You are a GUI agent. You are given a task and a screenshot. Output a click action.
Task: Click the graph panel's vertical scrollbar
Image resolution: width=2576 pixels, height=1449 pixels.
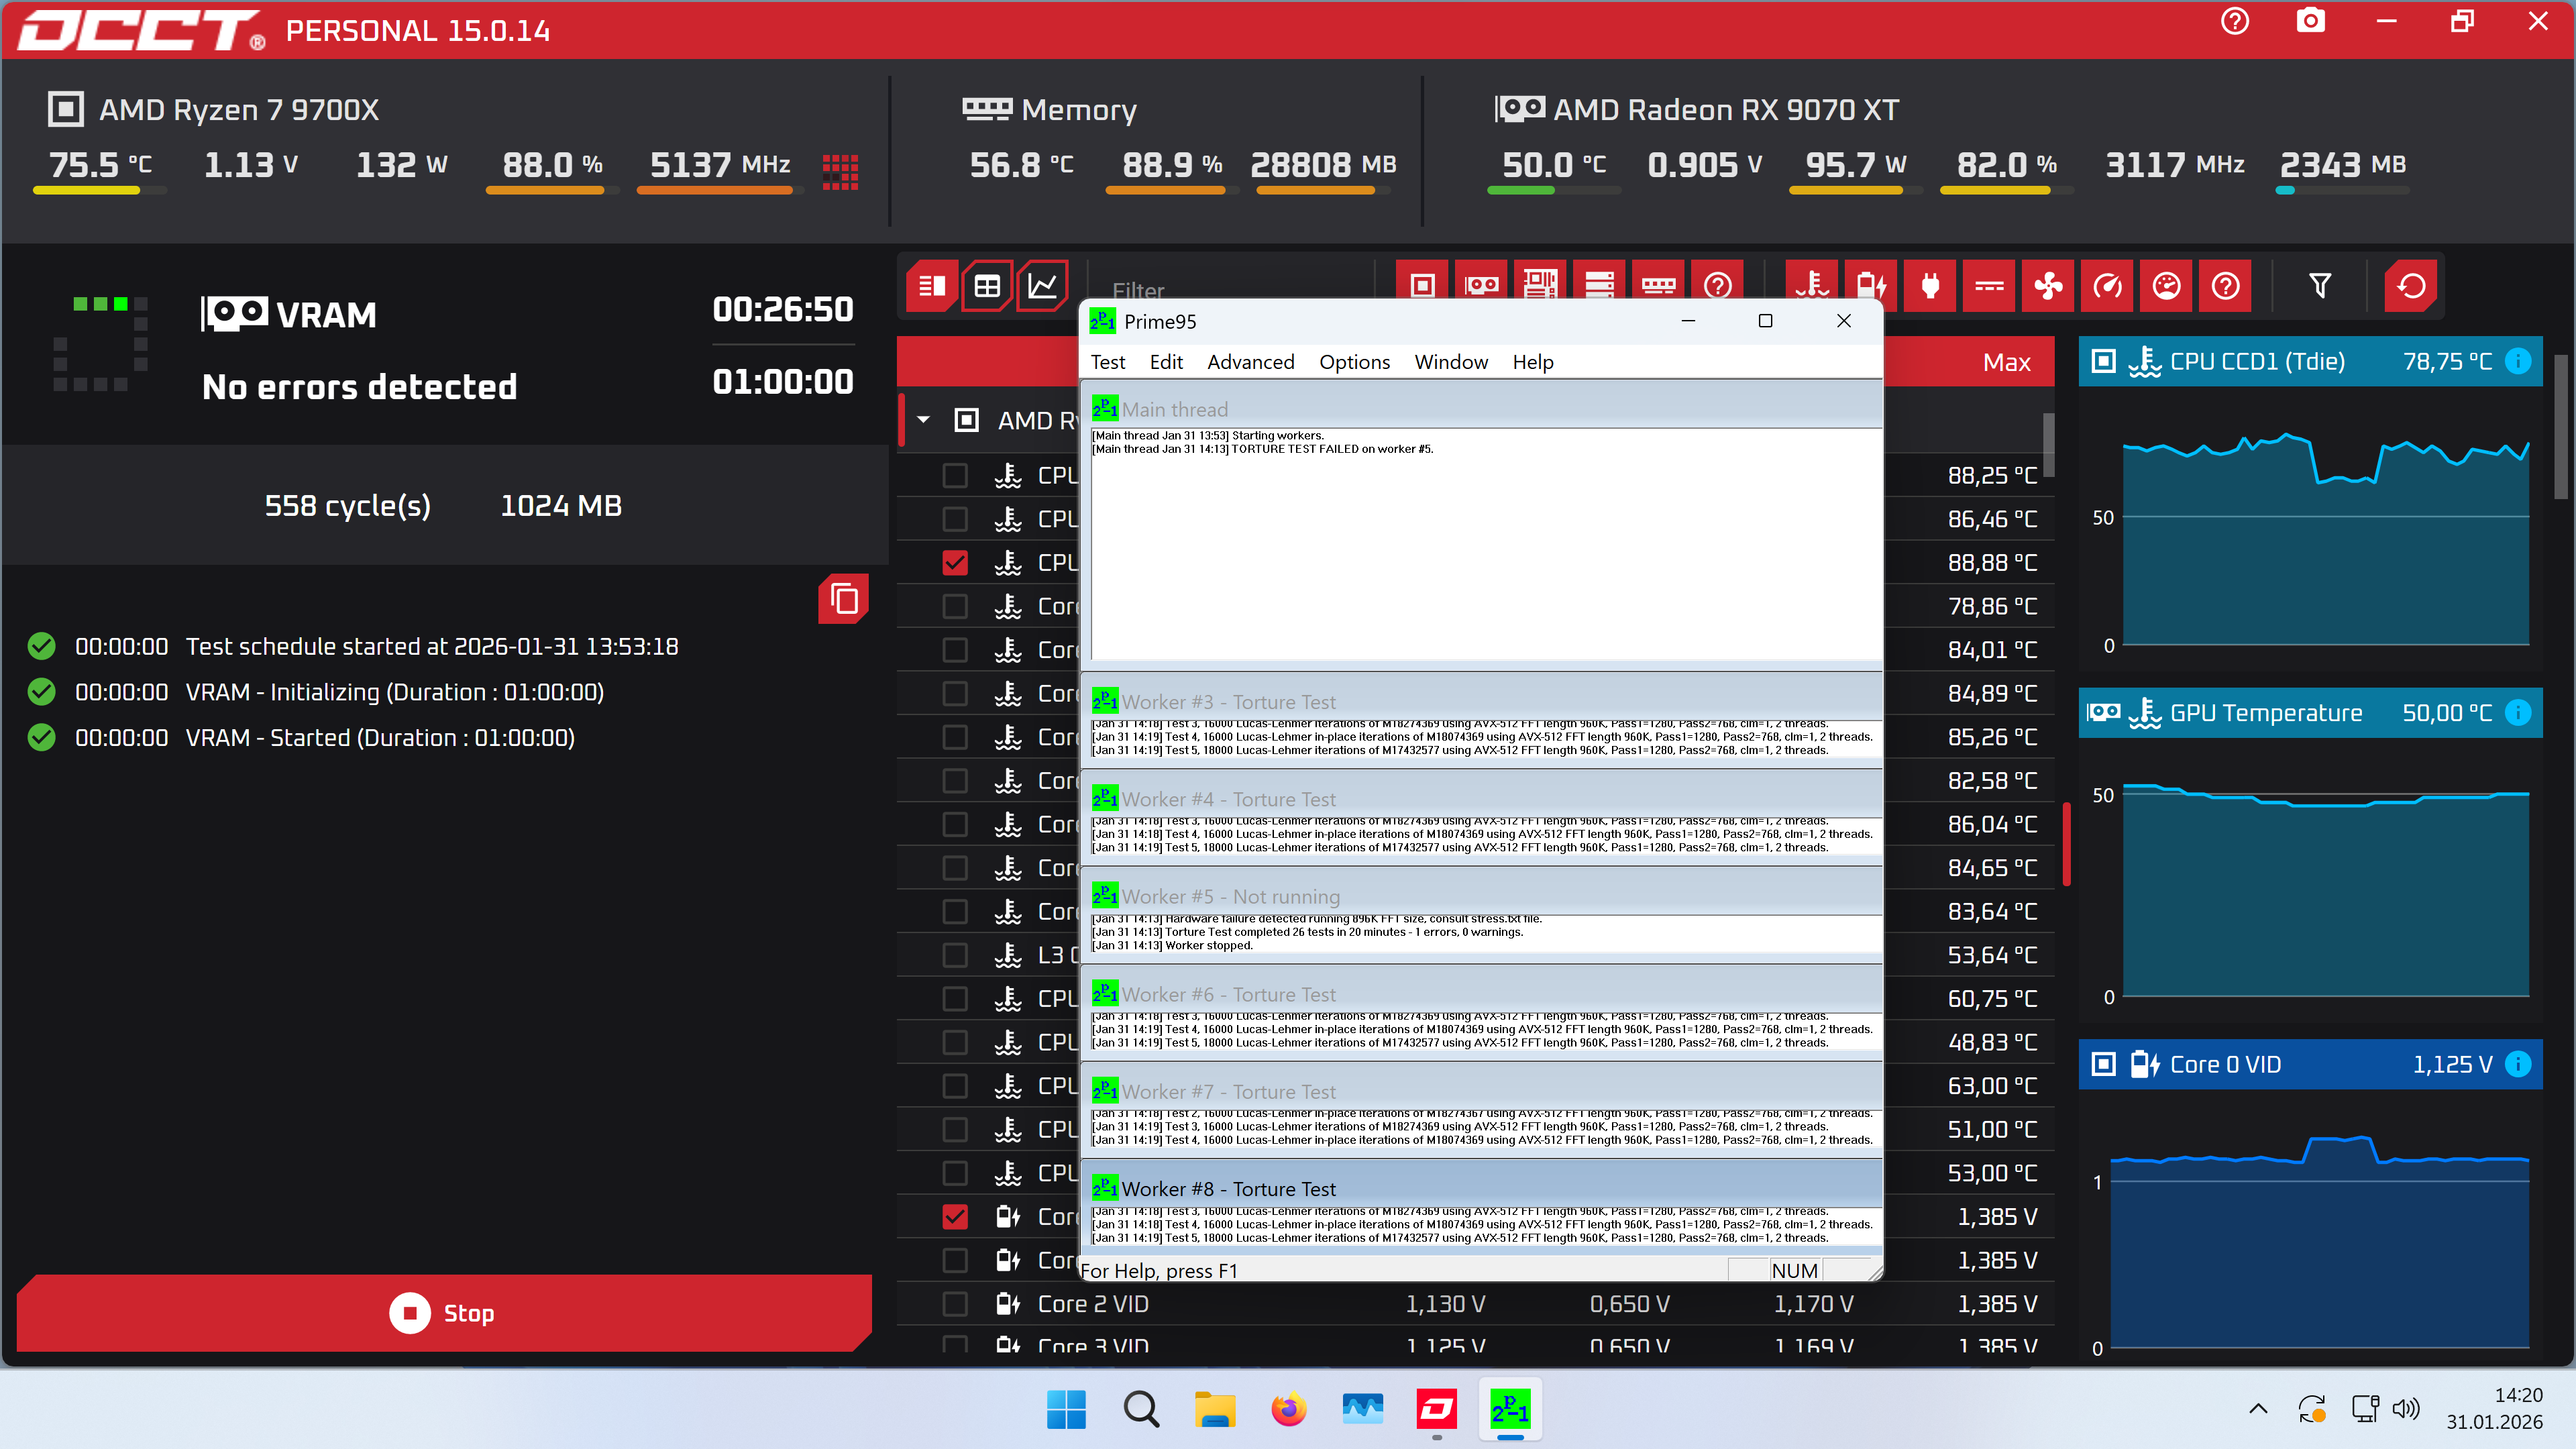pyautogui.click(x=2560, y=426)
